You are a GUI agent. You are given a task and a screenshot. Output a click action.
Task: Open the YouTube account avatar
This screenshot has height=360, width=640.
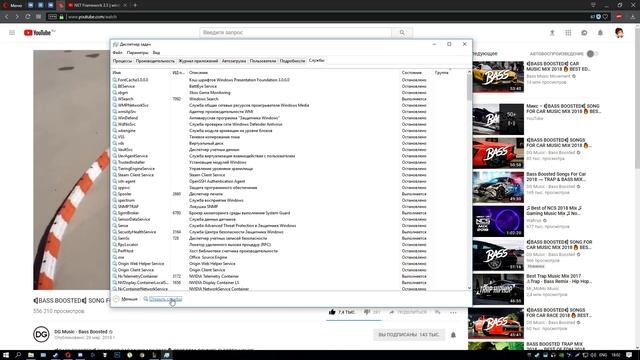coord(619,33)
